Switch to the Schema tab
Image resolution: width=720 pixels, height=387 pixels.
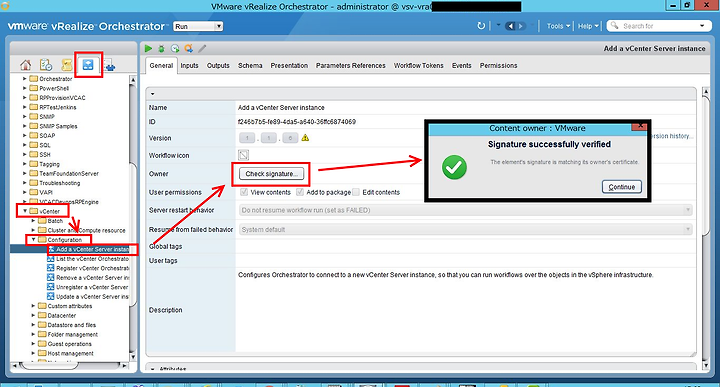tap(250, 66)
